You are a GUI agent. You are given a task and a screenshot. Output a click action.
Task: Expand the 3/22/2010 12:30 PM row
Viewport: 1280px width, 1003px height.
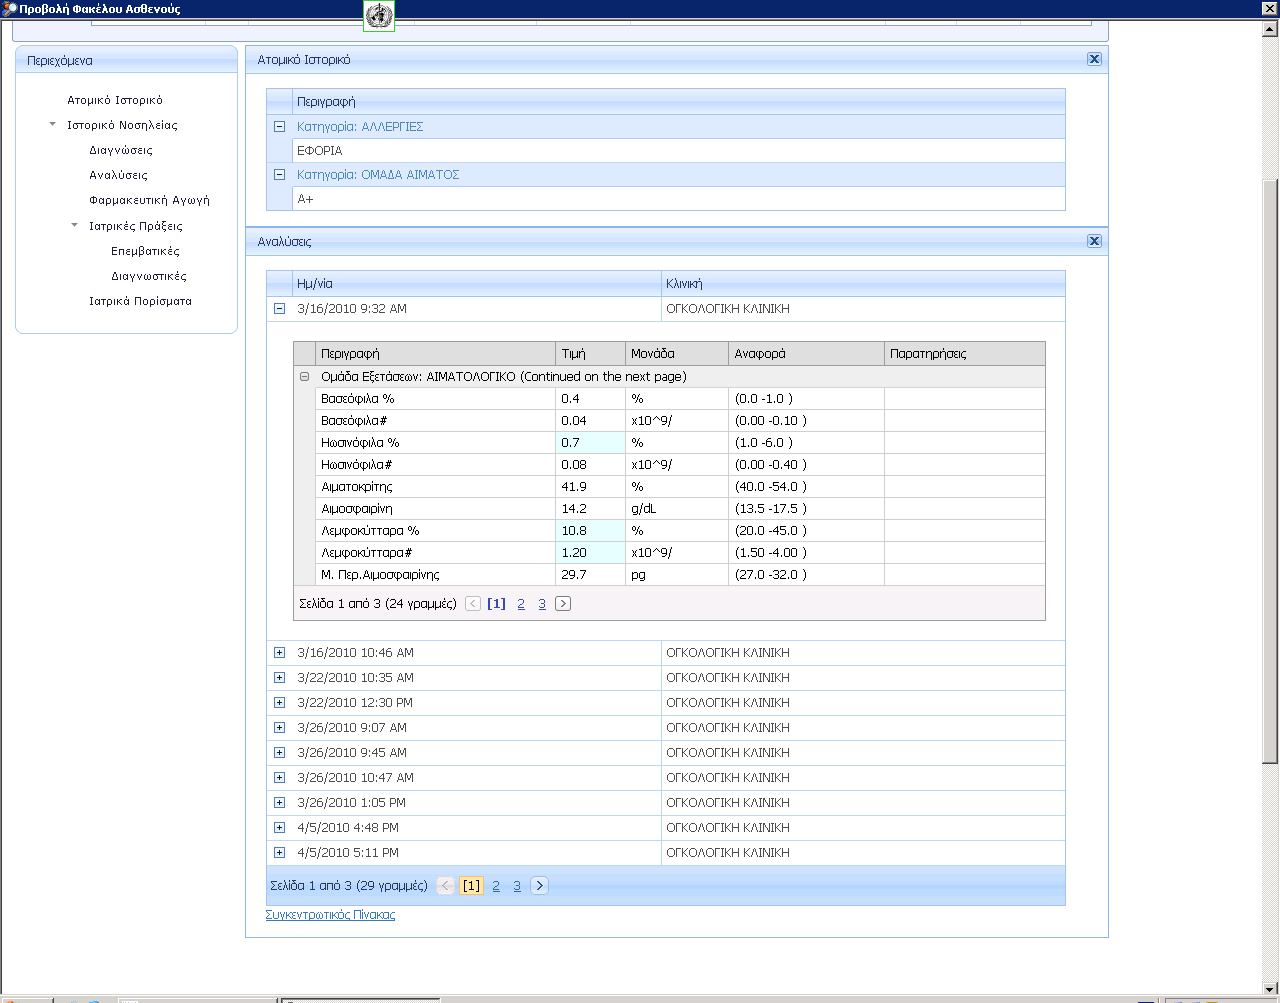click(x=279, y=703)
